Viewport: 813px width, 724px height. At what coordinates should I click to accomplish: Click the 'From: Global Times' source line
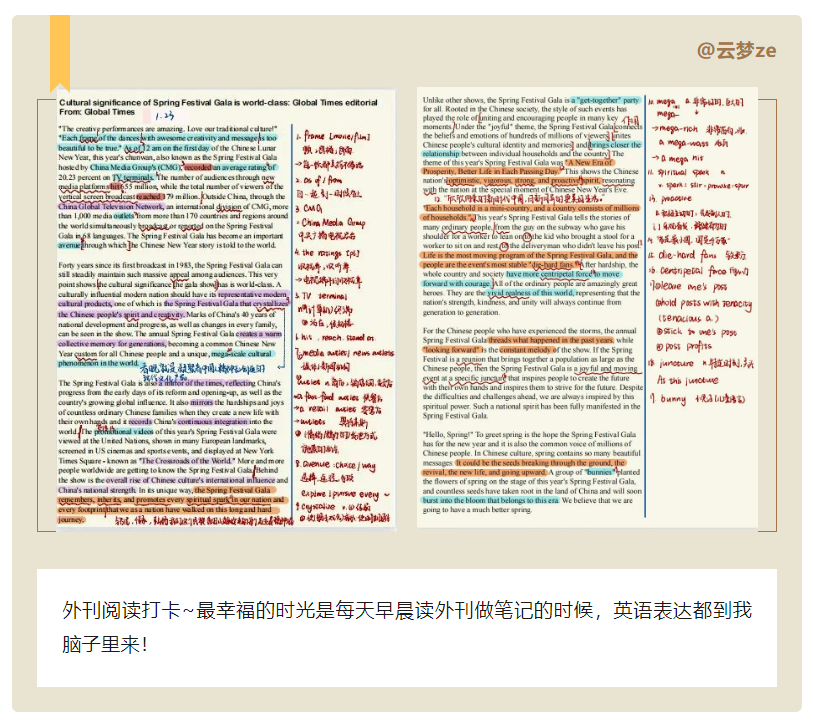[x=98, y=113]
